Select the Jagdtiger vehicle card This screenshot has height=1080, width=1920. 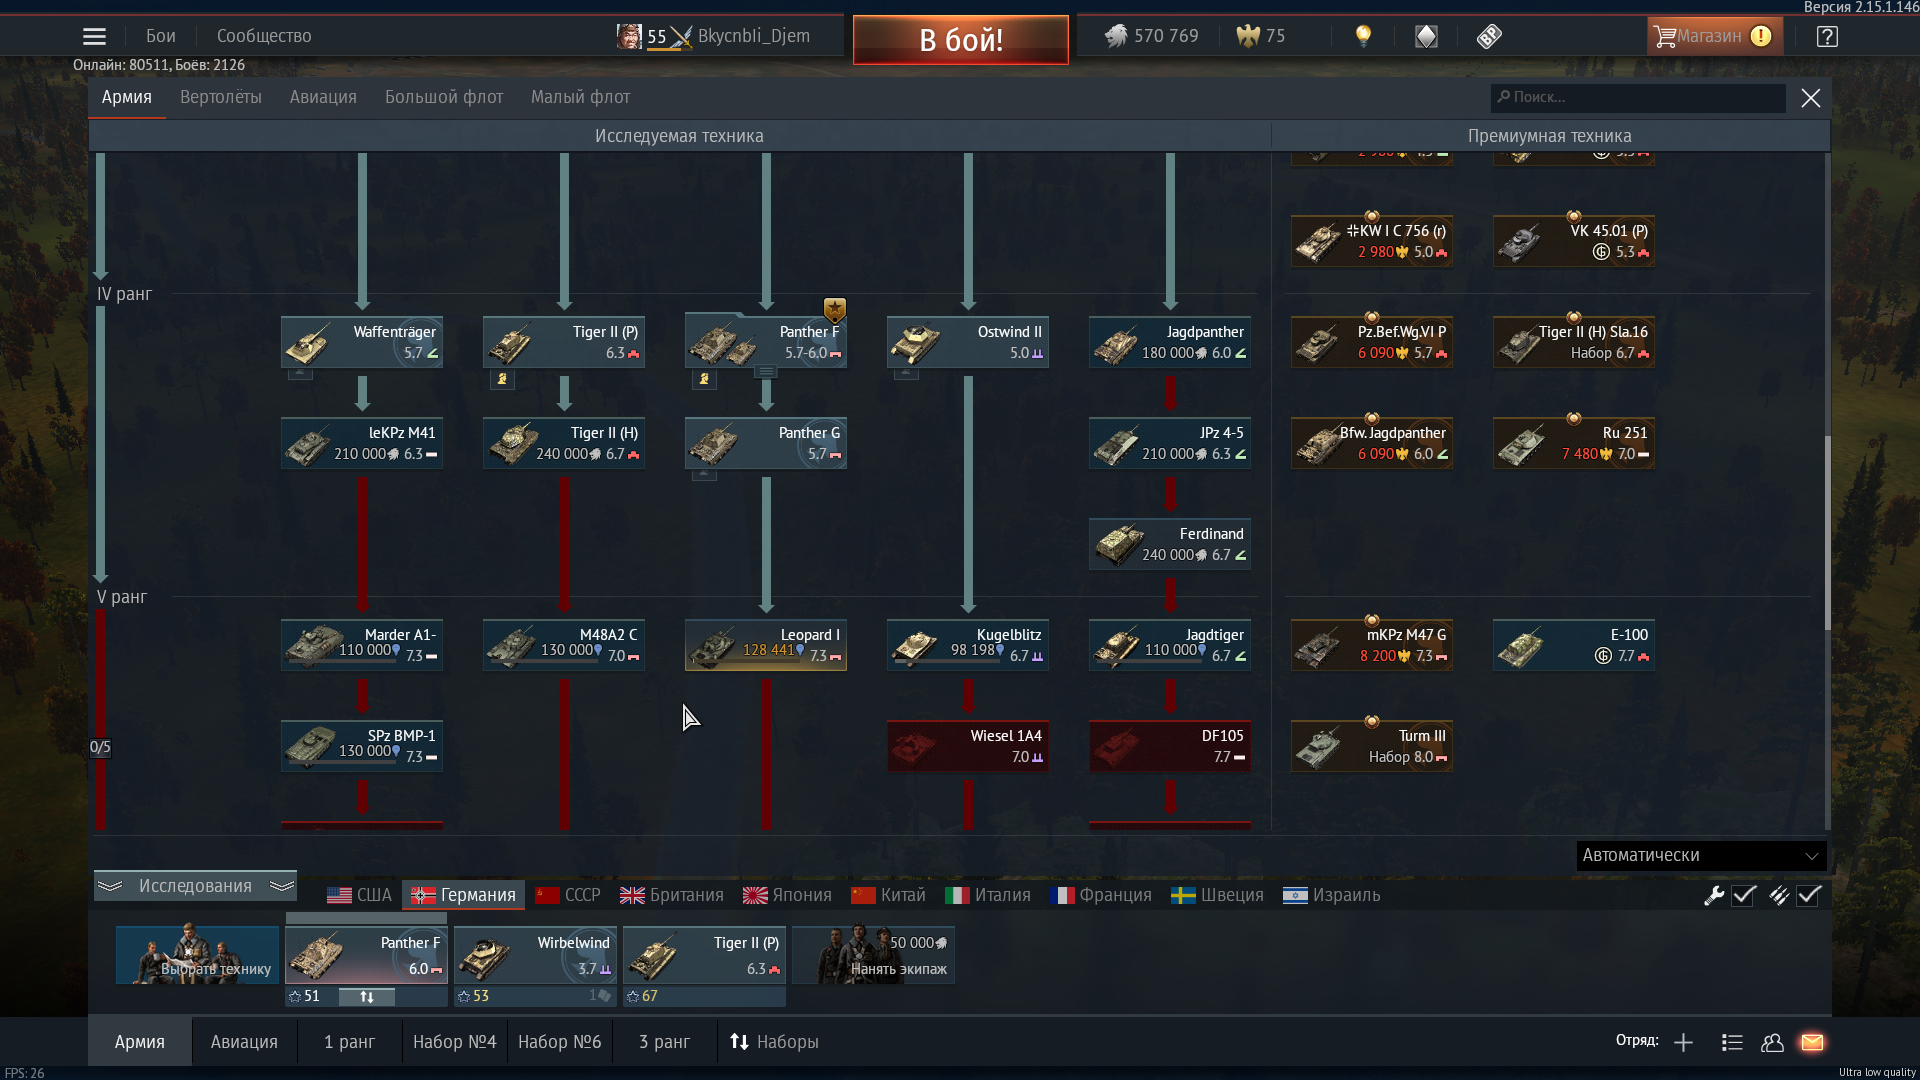coord(1170,645)
